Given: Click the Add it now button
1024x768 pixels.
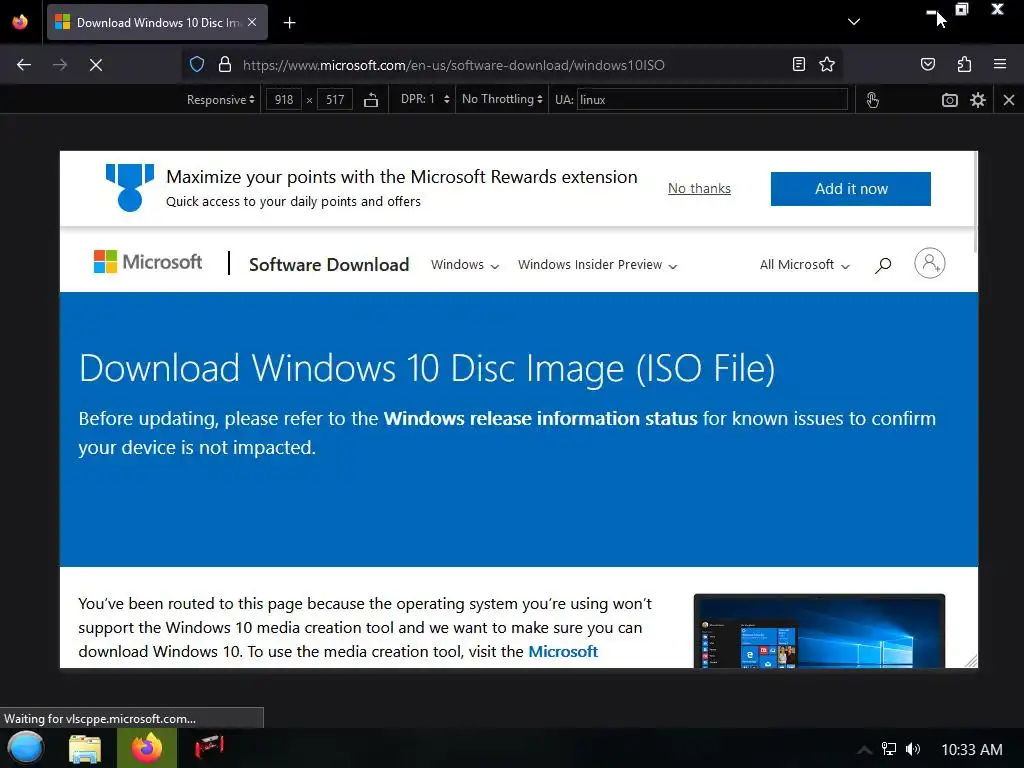Looking at the screenshot, I should click(x=850, y=189).
